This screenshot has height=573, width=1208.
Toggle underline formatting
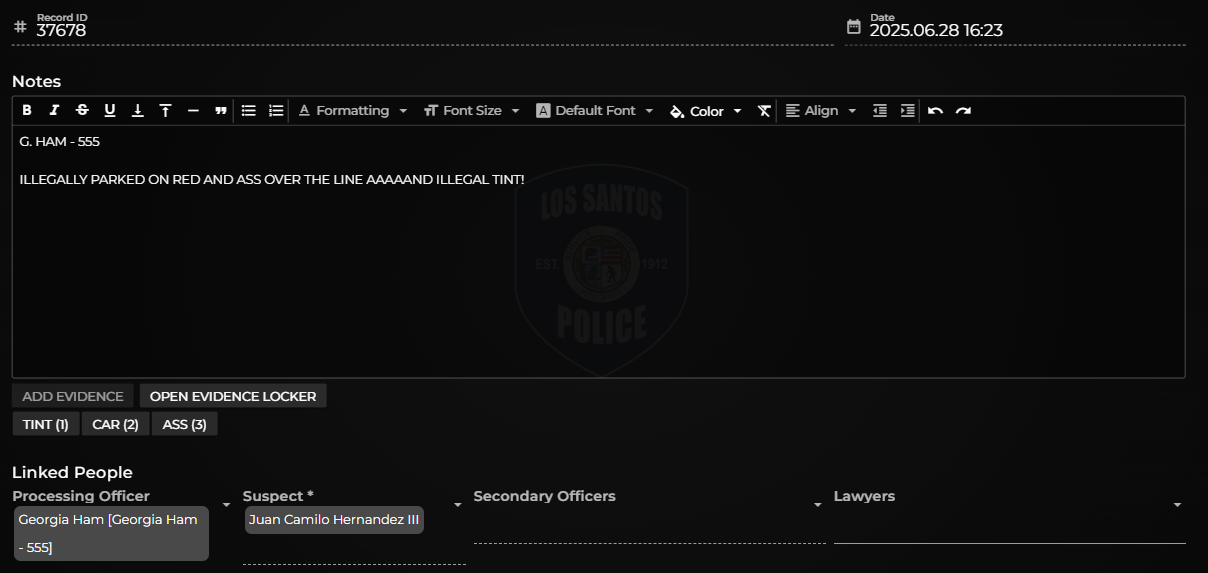tap(110, 111)
